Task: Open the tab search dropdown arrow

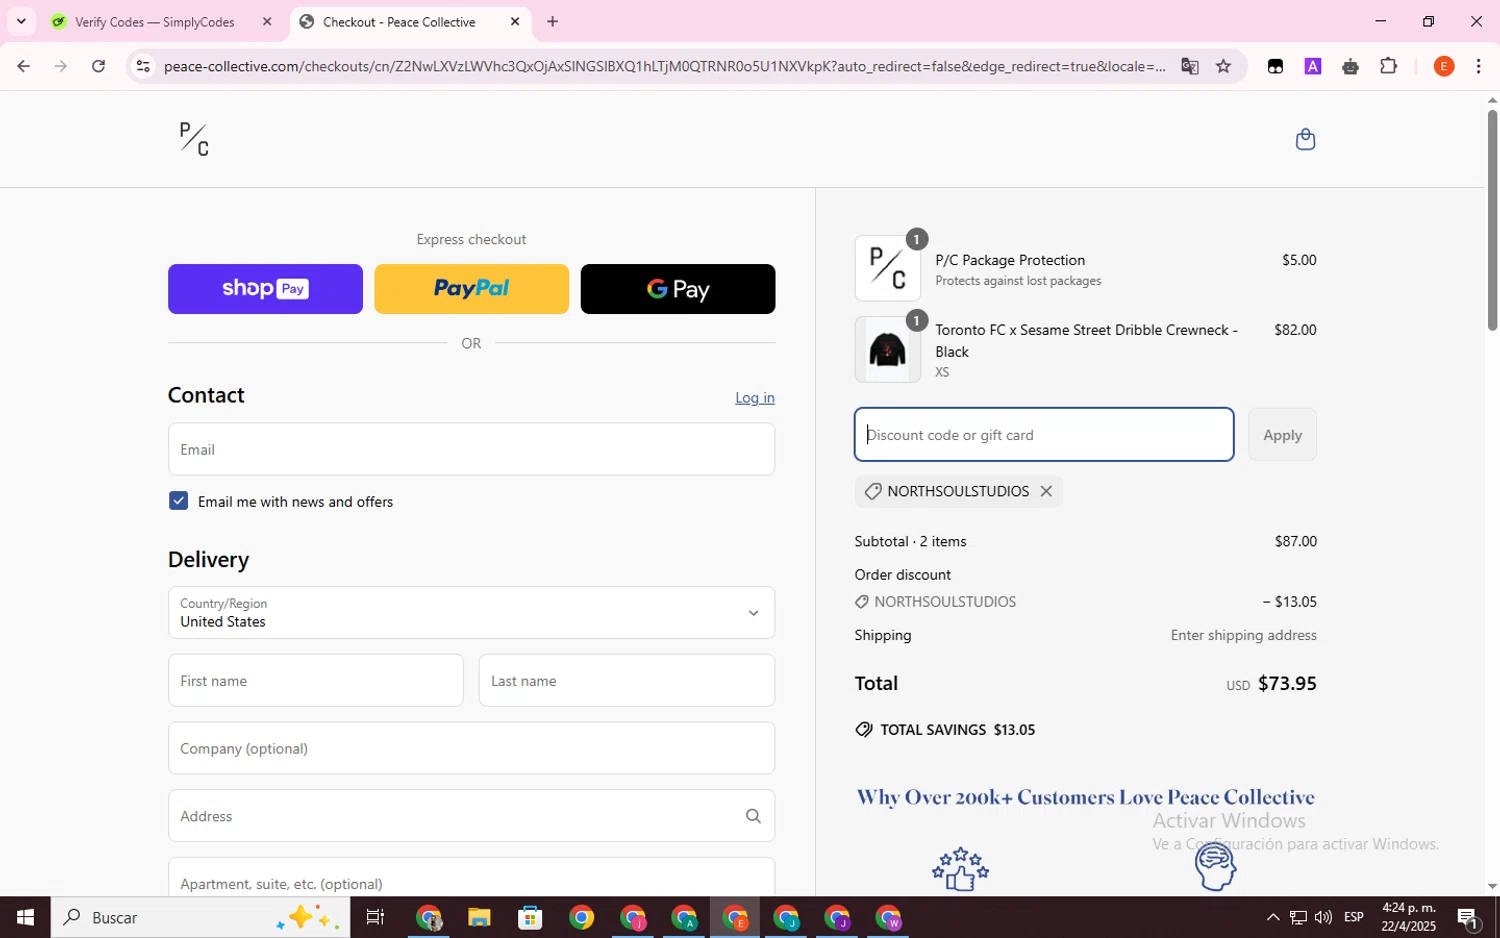Action: coord(21,21)
